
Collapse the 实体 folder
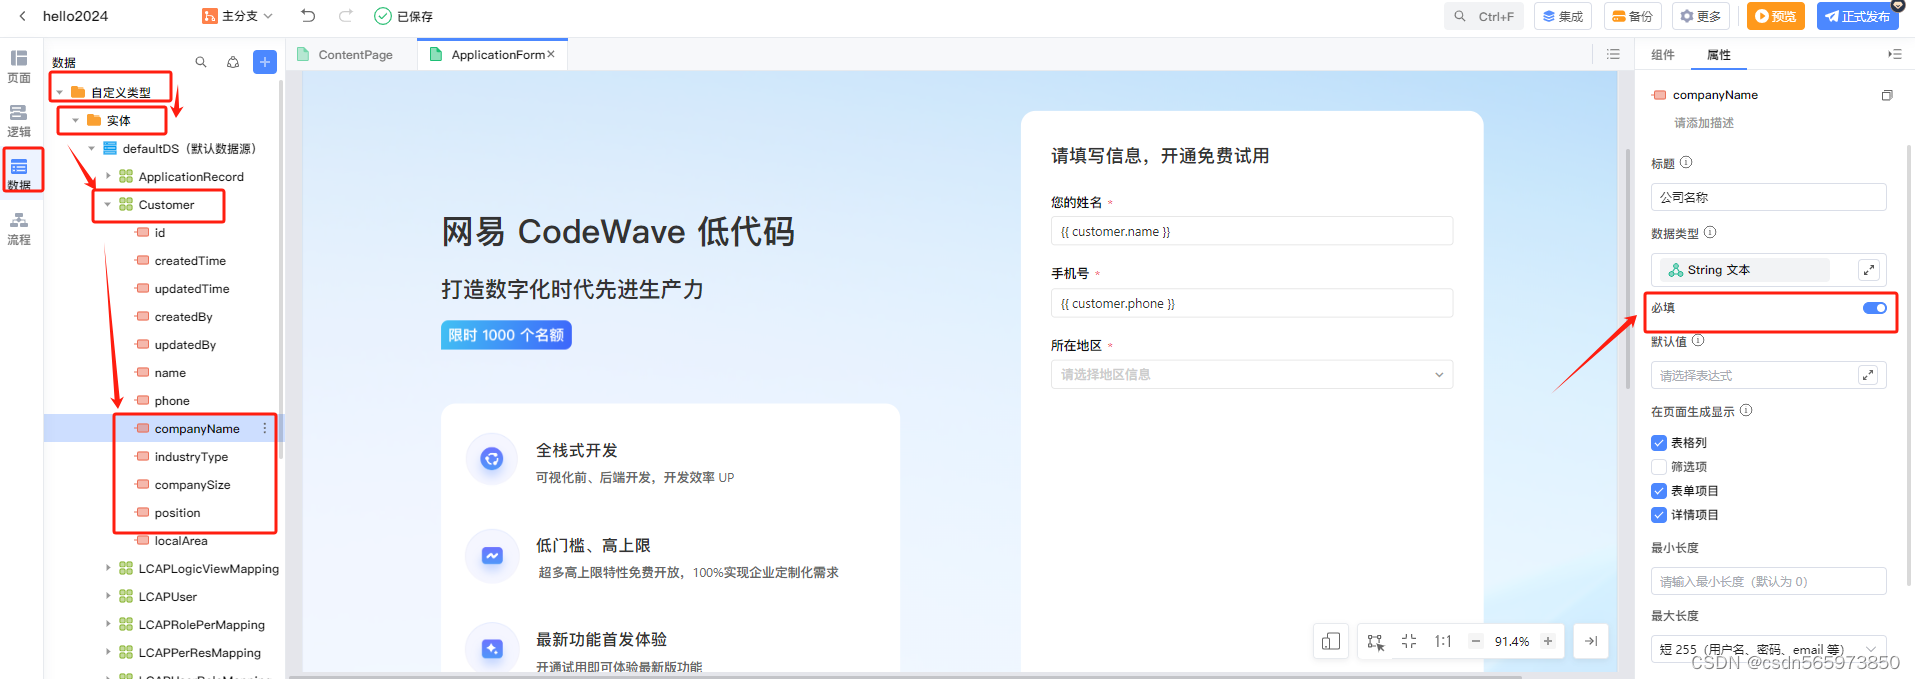[76, 120]
